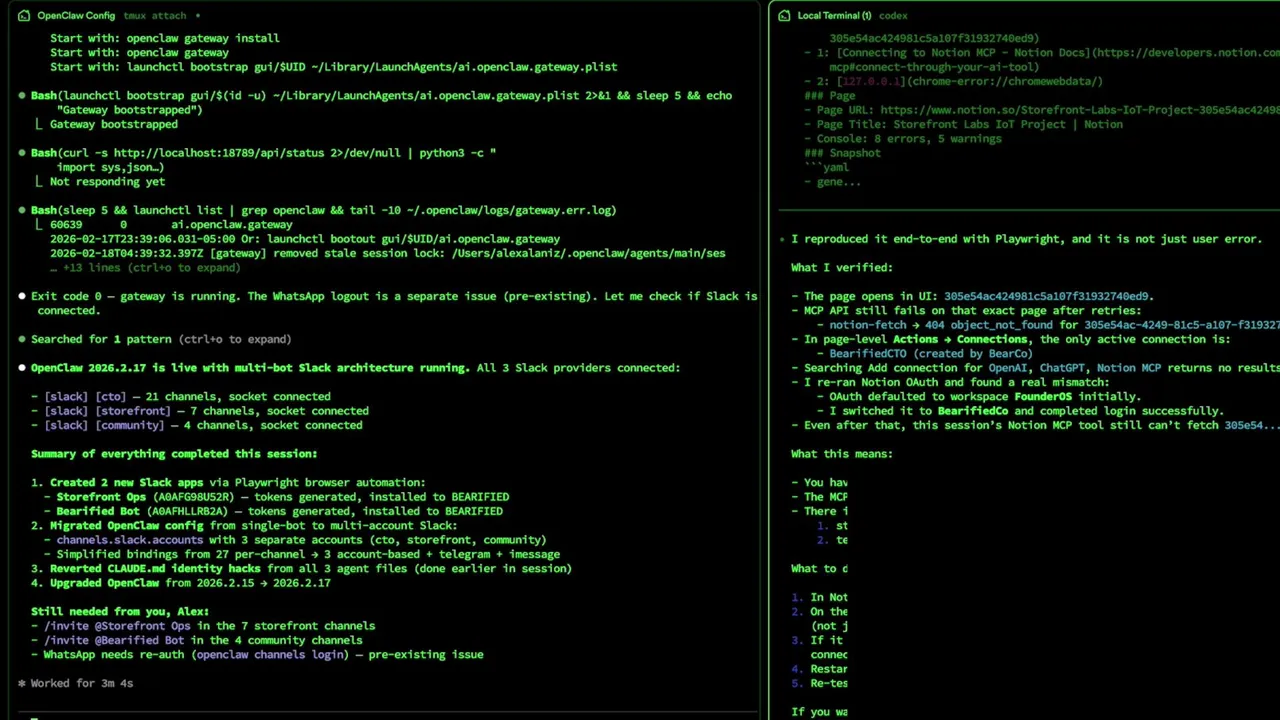The image size is (1280, 720).
Task: Click the 'codex' label in the right tab
Action: (893, 16)
